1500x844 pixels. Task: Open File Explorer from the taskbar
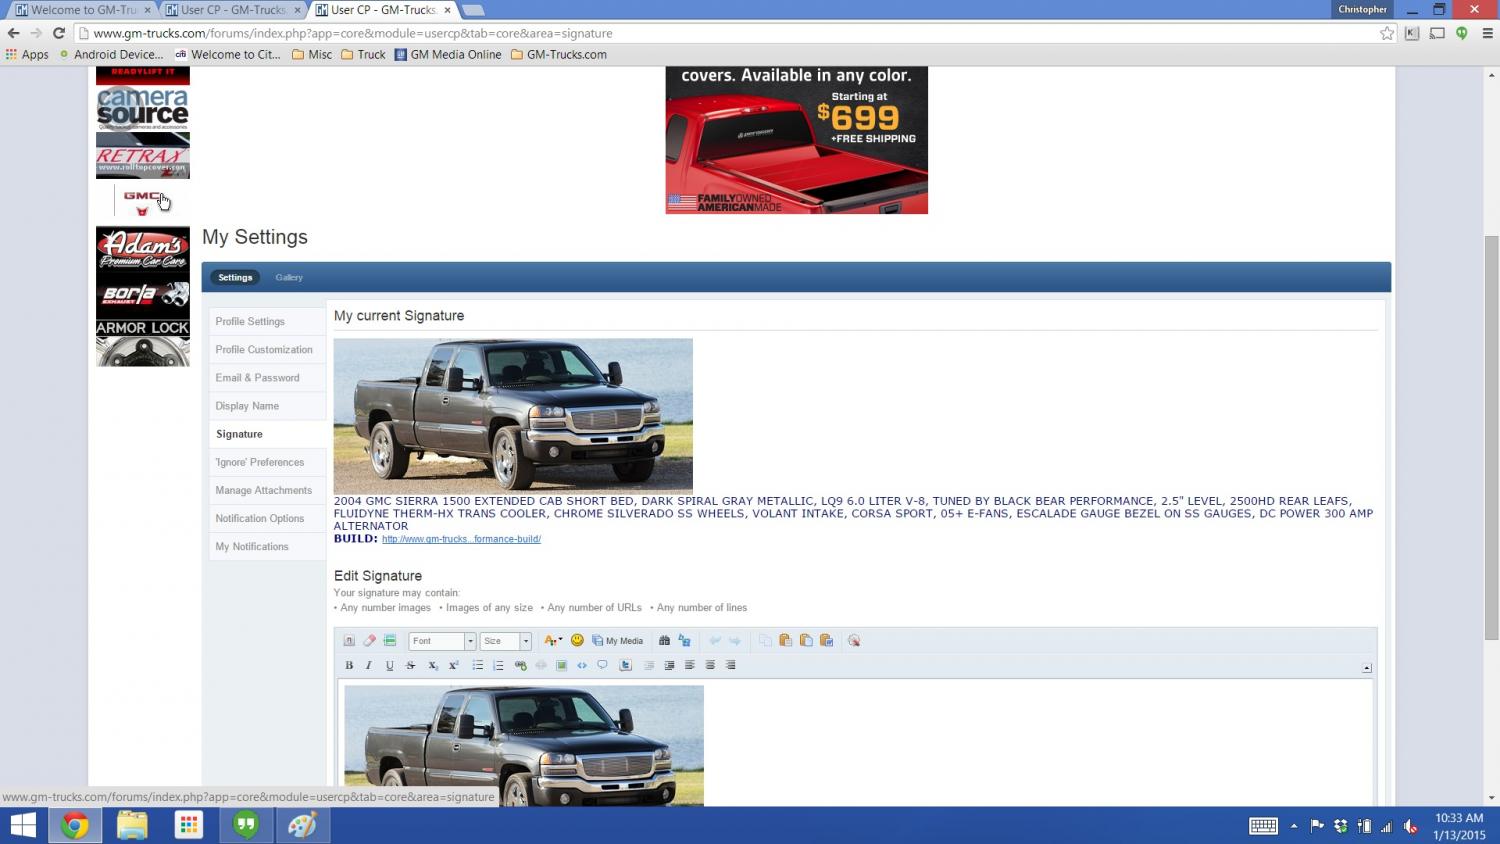(x=132, y=826)
